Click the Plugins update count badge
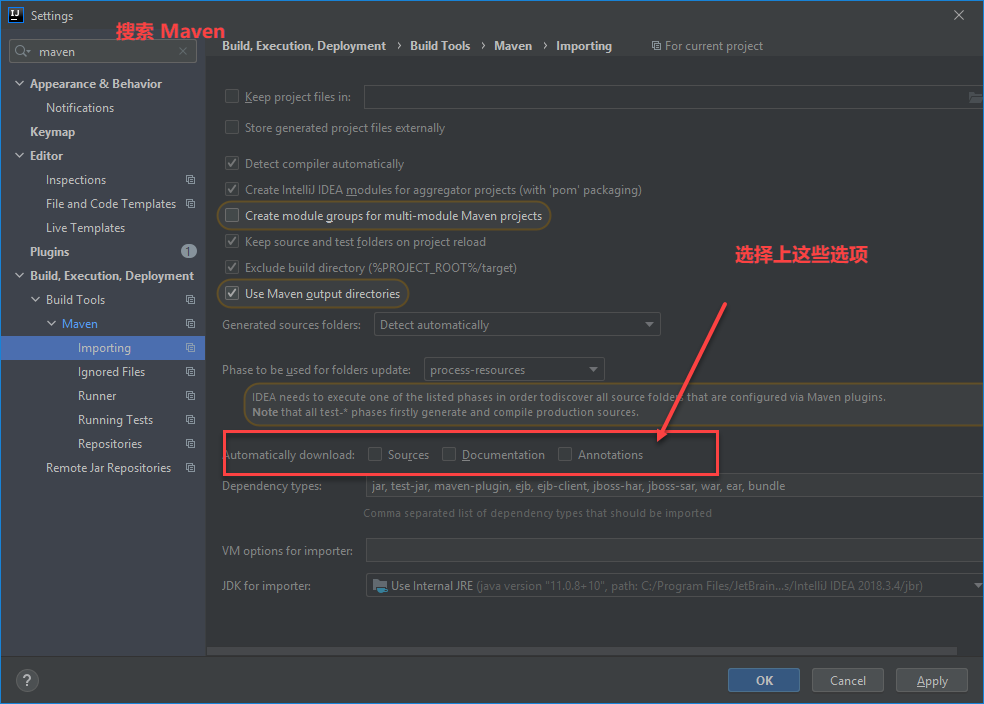 click(188, 252)
